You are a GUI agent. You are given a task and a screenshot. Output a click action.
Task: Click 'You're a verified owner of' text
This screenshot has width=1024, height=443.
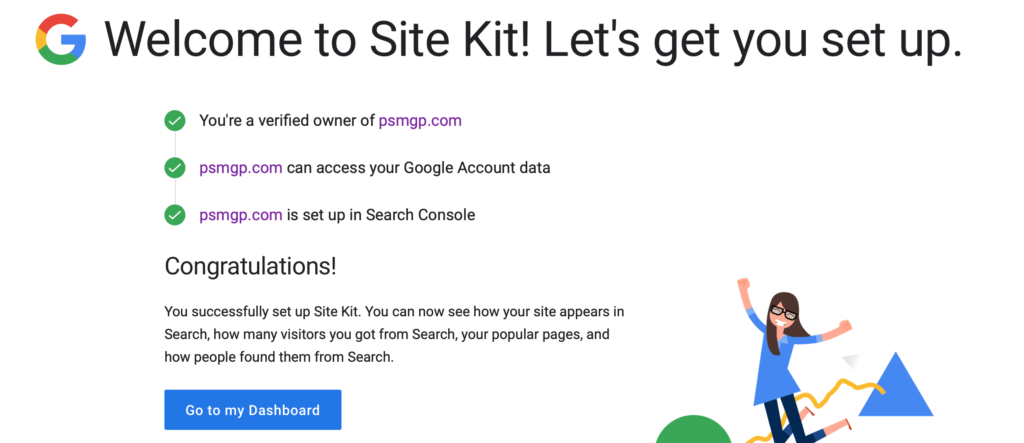(287, 120)
